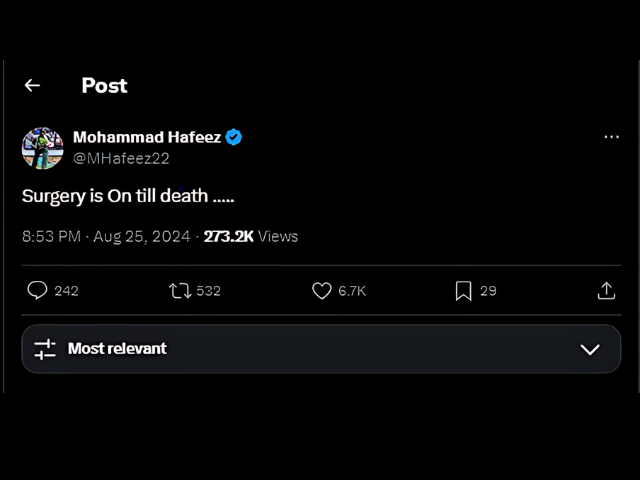Go back using the left arrow

point(32,86)
